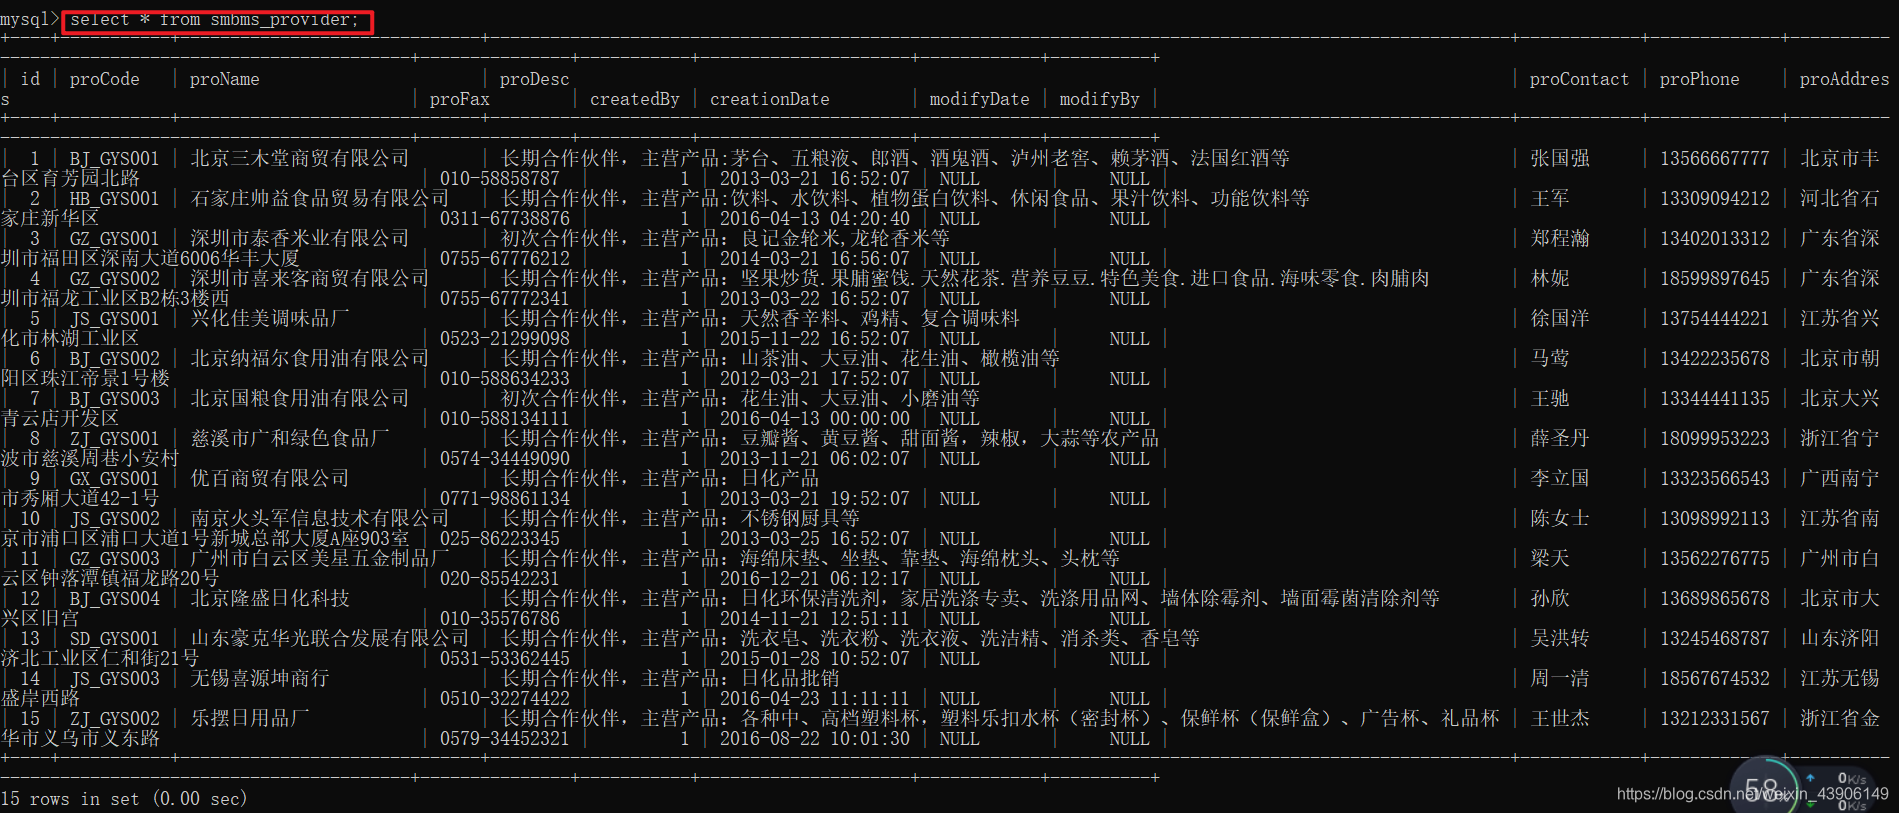This screenshot has width=1899, height=813.
Task: Select the JS_GYS002 provider code
Action: 114,519
